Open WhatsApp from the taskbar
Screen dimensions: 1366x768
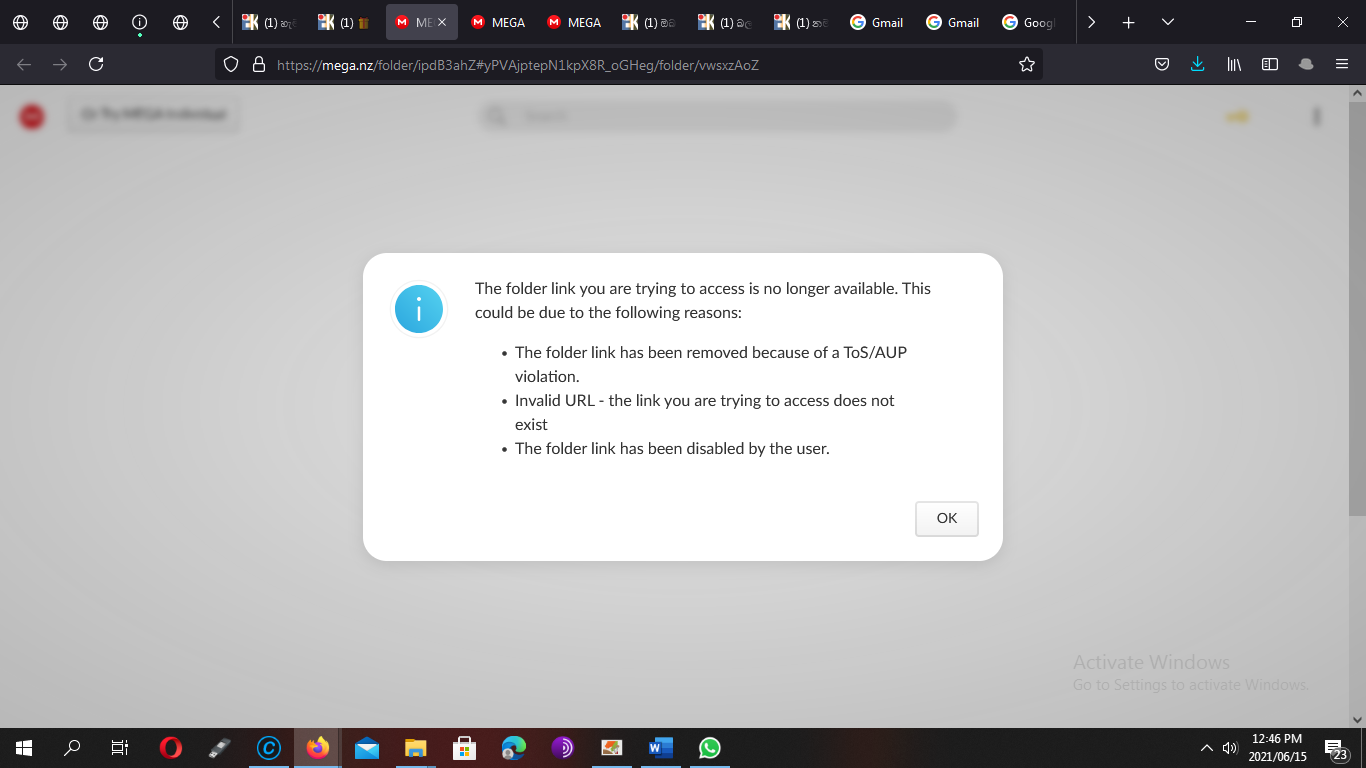[710, 747]
